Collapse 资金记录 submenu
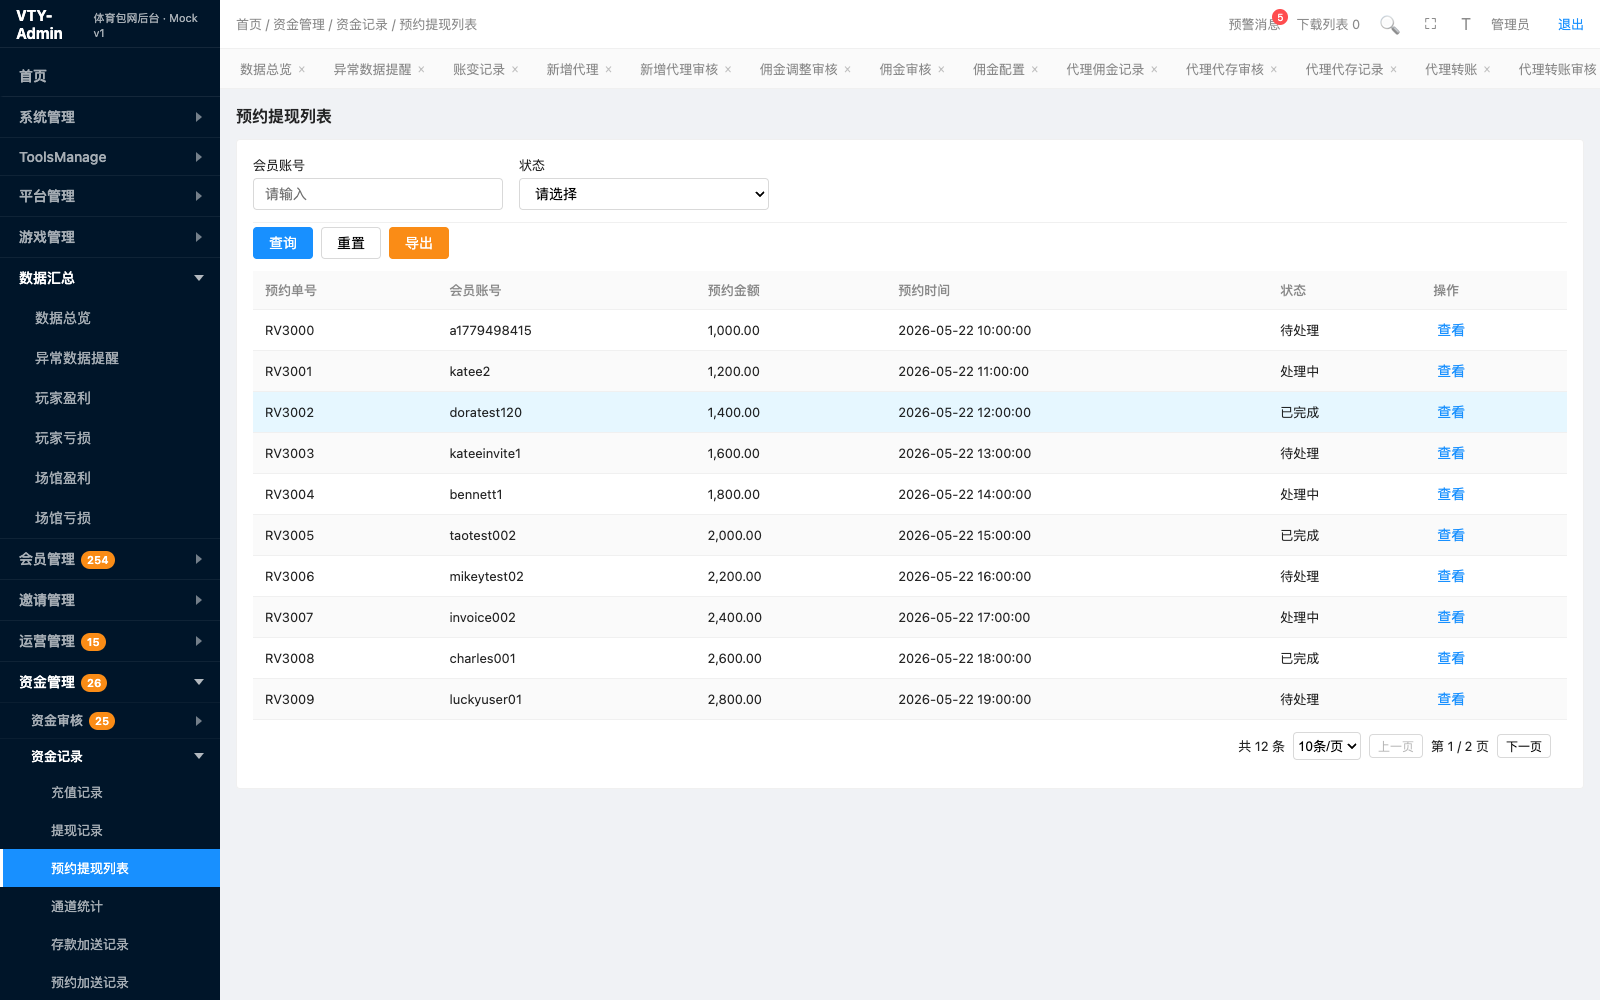Image resolution: width=1600 pixels, height=1000 pixels. (110, 756)
